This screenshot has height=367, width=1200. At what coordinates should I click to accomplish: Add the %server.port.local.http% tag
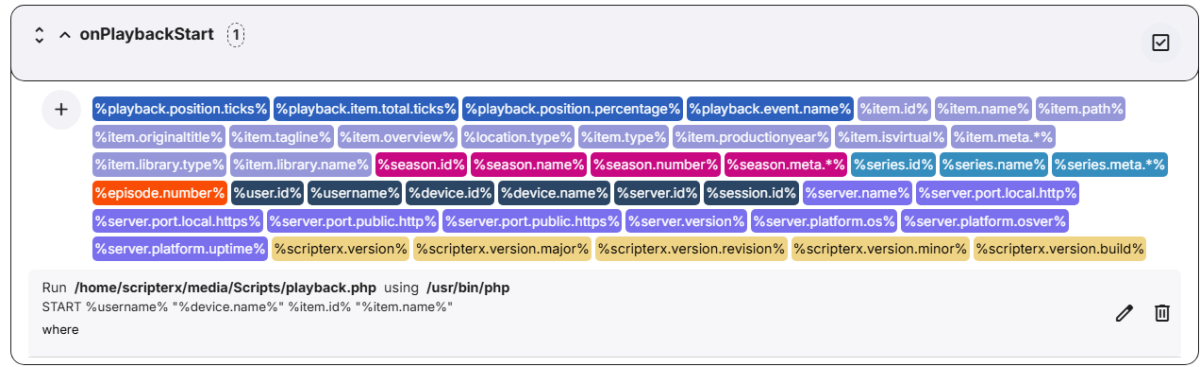tap(997, 192)
